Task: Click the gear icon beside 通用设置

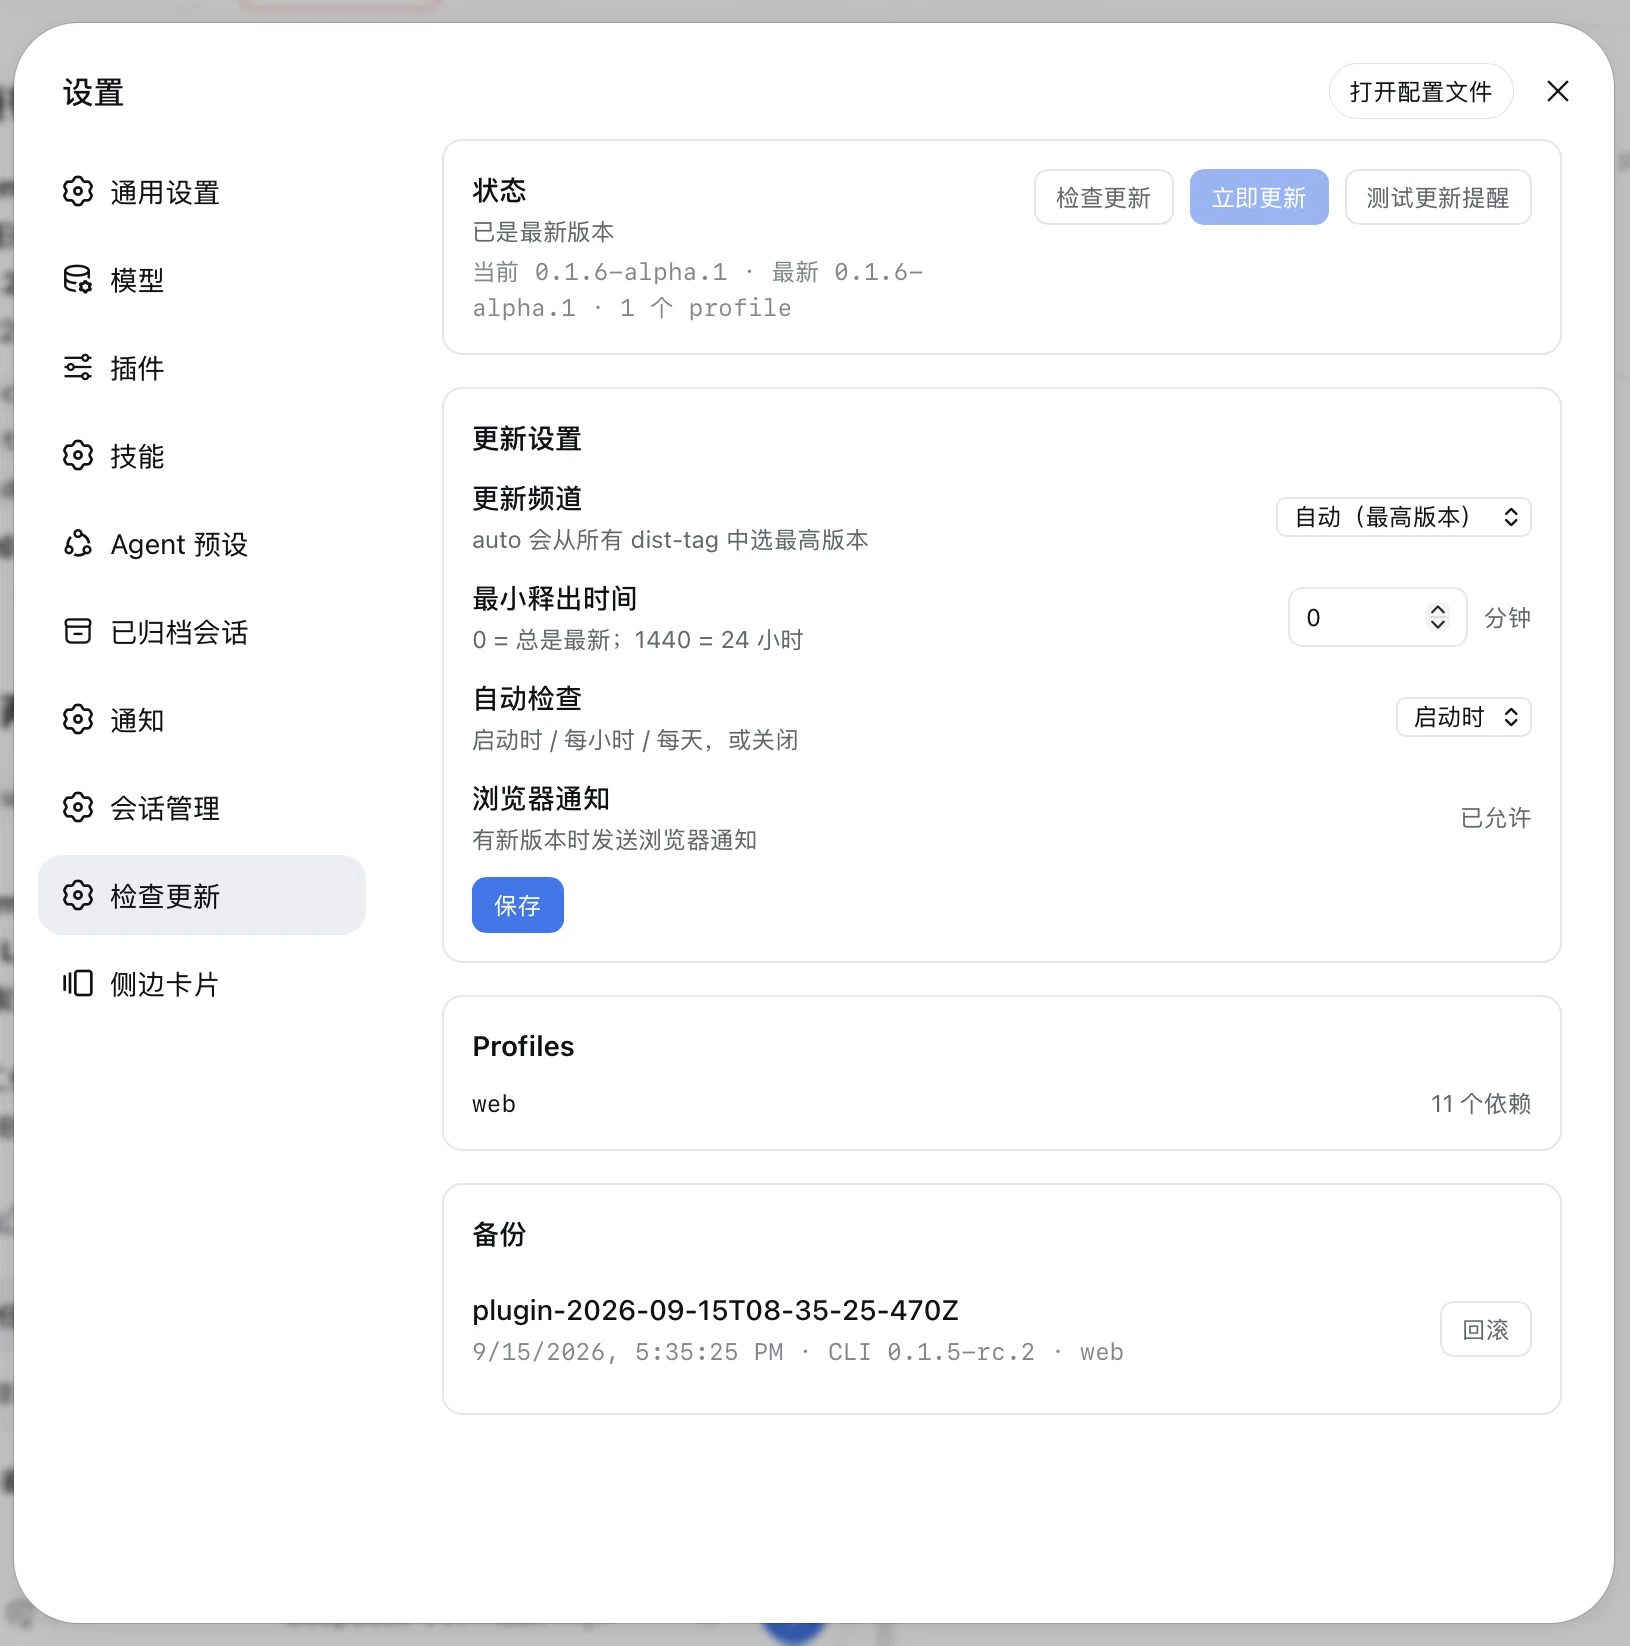Action: (x=78, y=191)
